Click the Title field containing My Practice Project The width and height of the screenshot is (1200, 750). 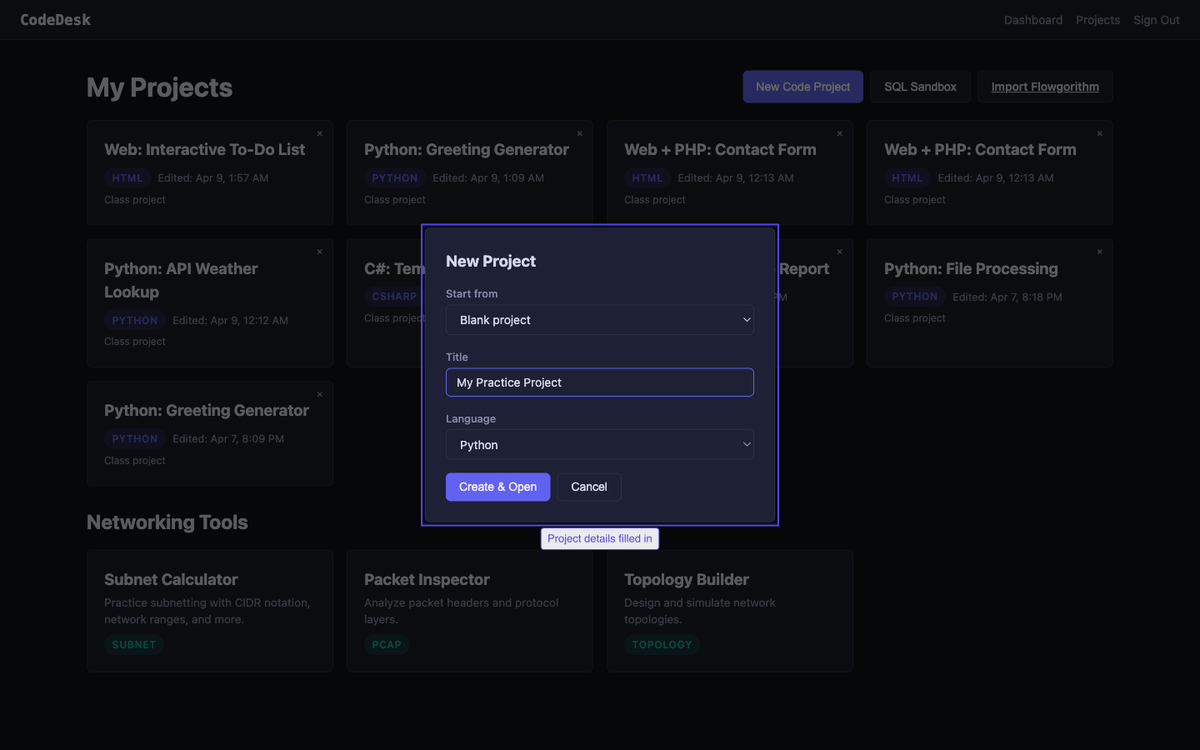[x=599, y=382]
